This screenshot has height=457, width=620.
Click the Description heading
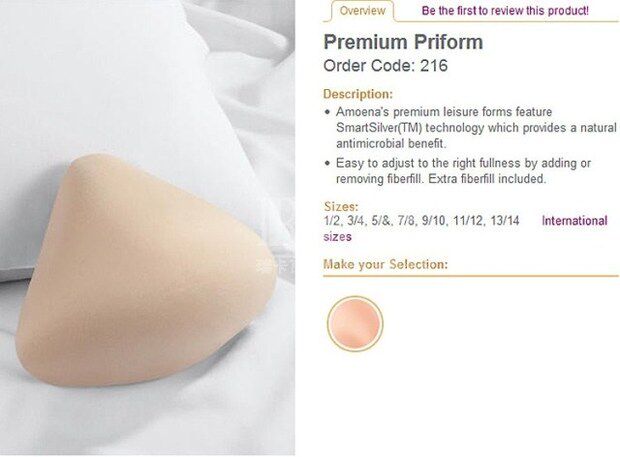pyautogui.click(x=358, y=94)
